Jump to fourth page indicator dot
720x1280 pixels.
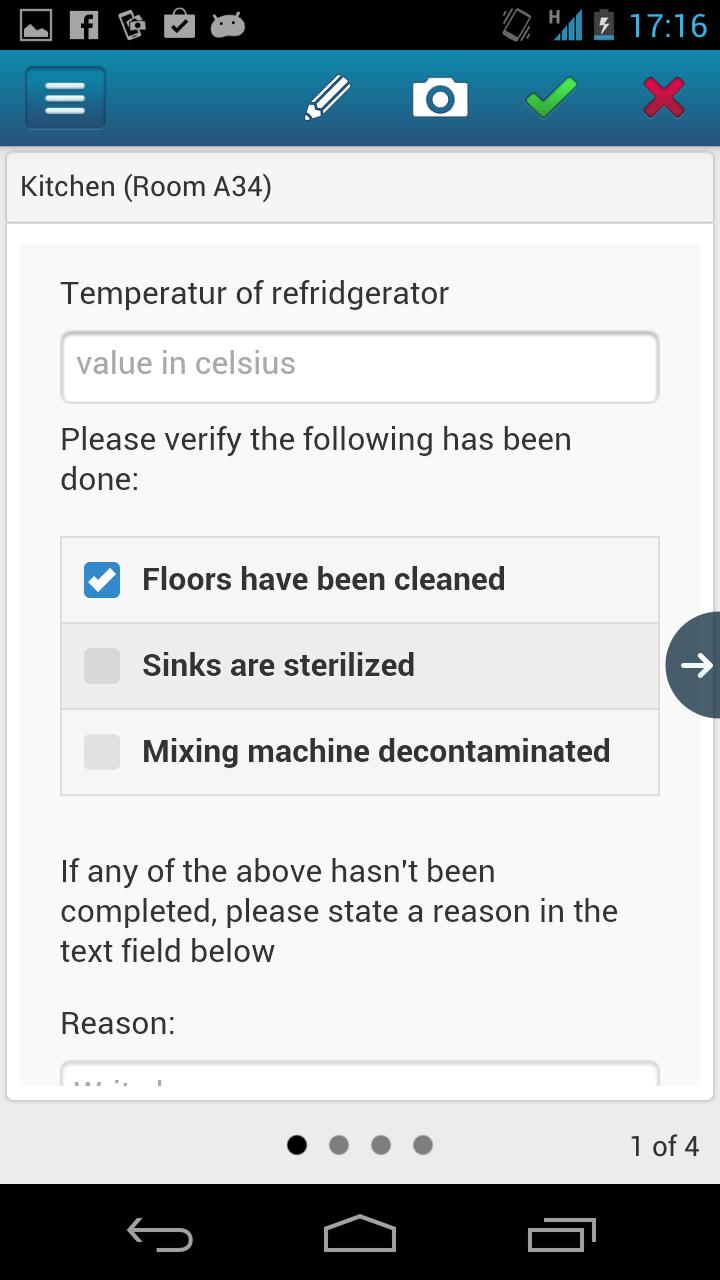[x=423, y=1145]
